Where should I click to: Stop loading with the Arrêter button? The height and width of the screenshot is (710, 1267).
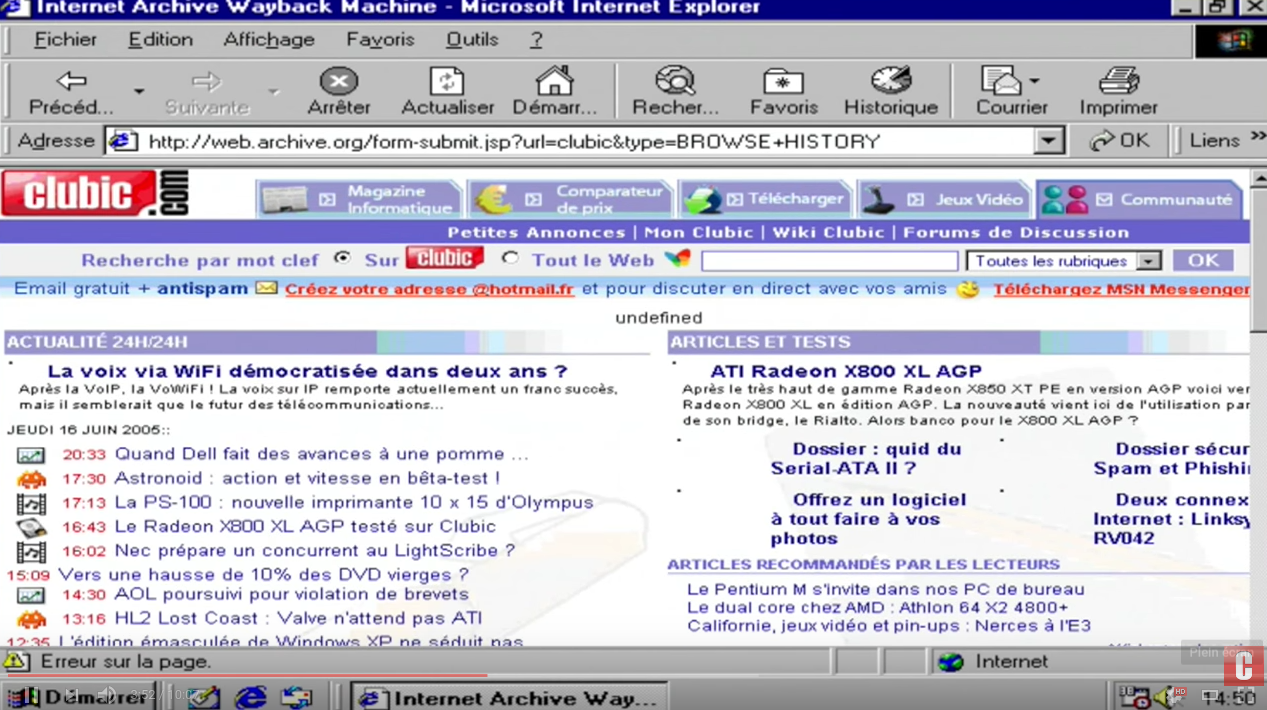coord(339,92)
